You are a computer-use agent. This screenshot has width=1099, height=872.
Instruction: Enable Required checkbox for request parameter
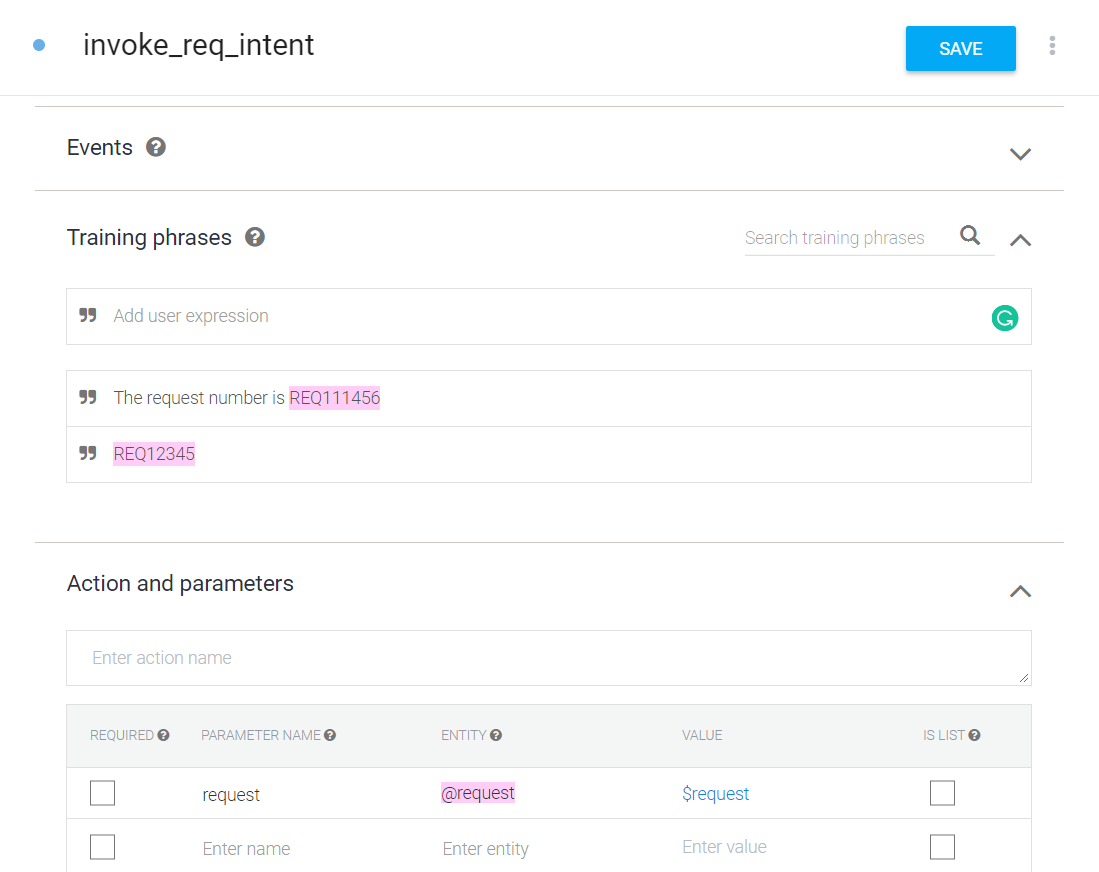coord(102,793)
